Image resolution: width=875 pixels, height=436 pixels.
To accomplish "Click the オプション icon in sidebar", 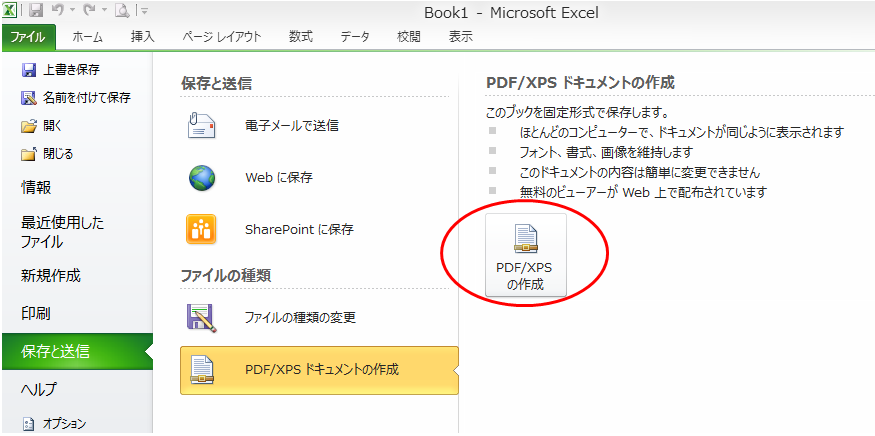I will 28,423.
